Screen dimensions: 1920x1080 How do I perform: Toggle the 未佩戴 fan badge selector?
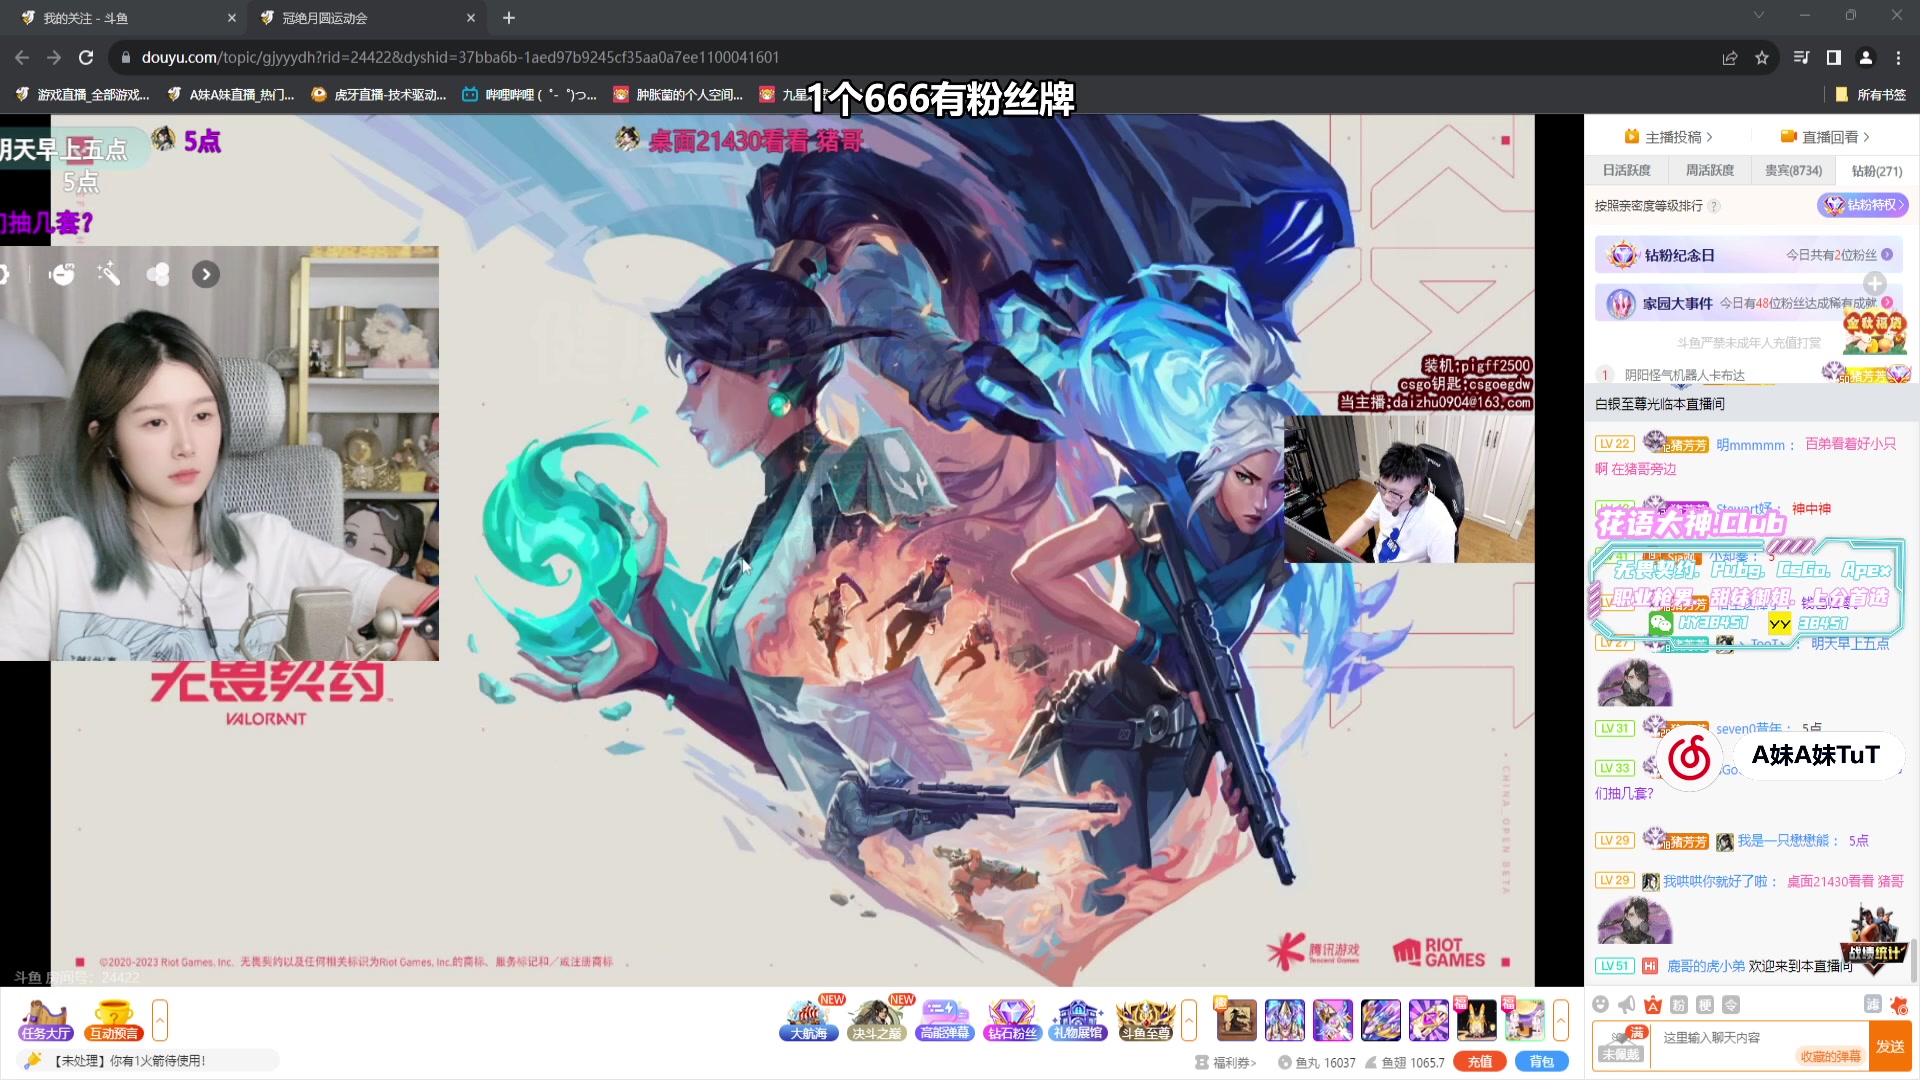point(1621,1045)
